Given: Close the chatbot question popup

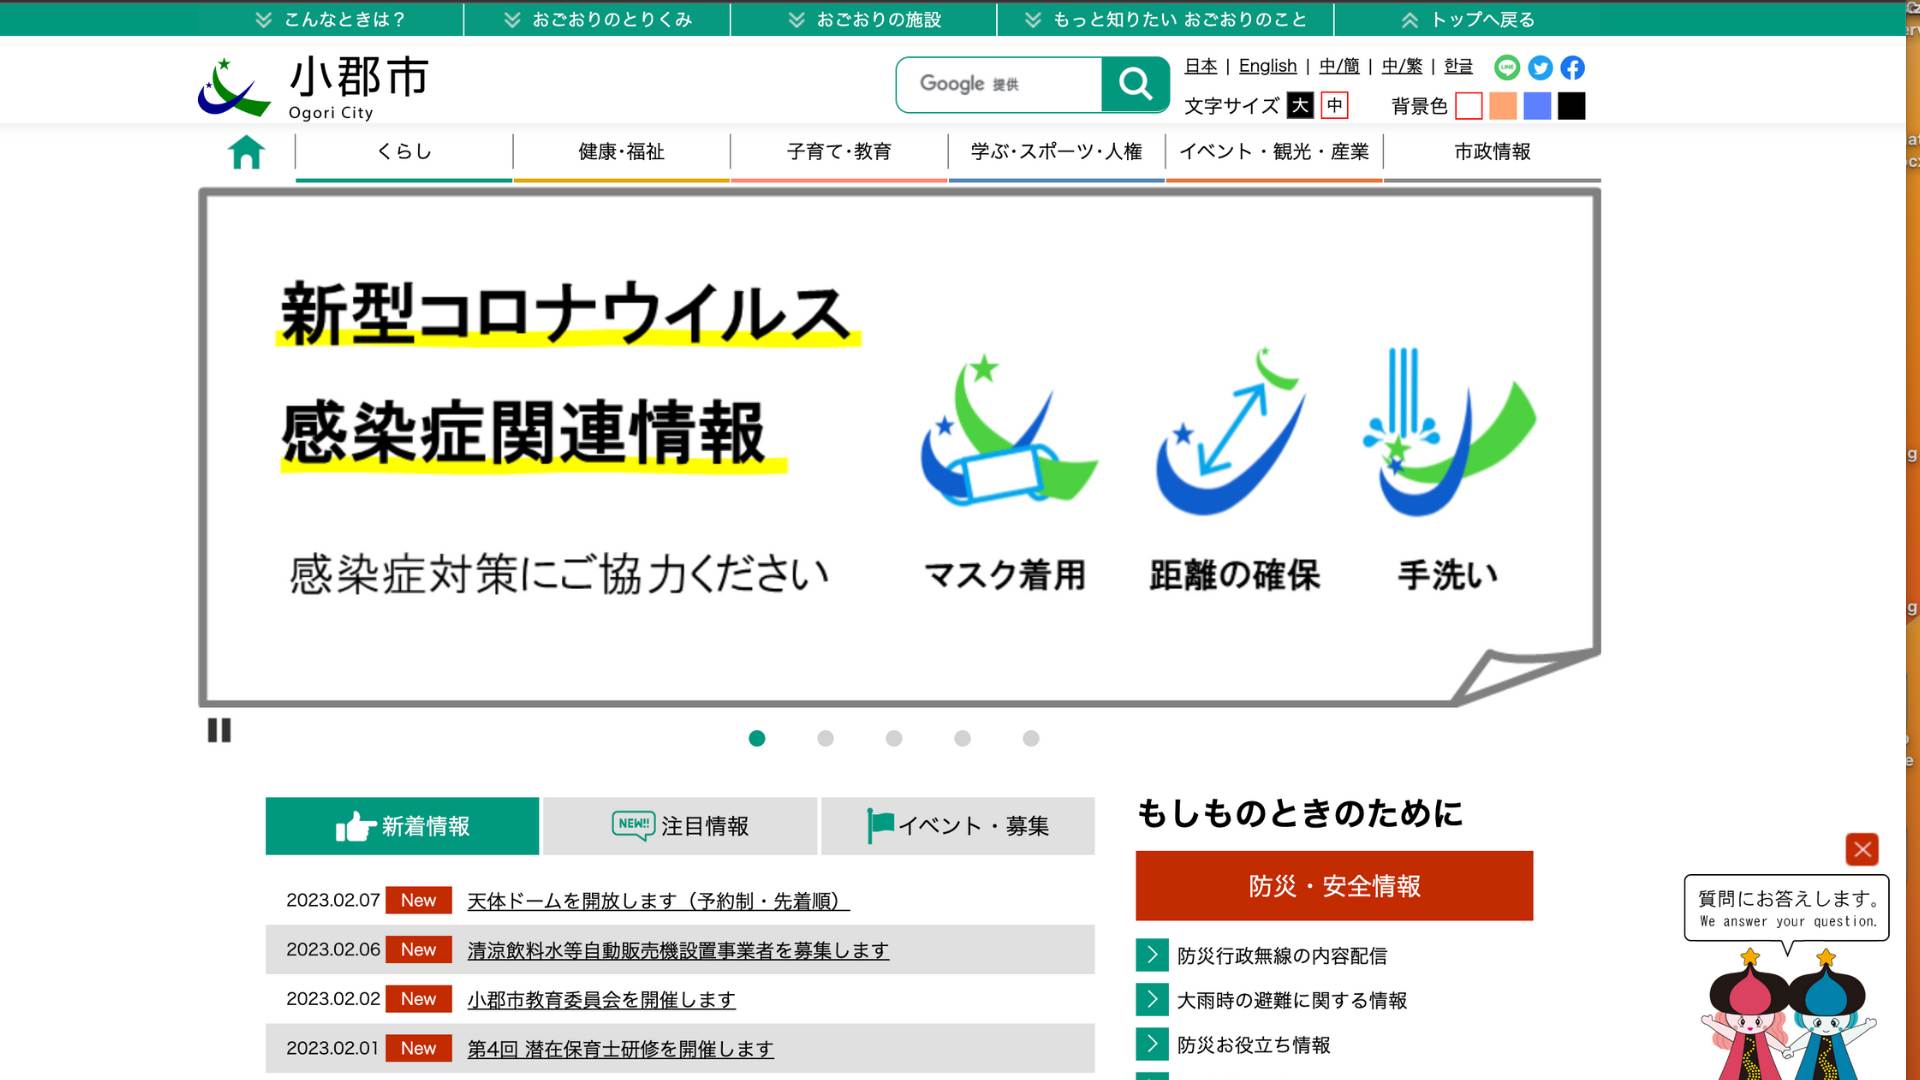Looking at the screenshot, I should (x=1862, y=850).
